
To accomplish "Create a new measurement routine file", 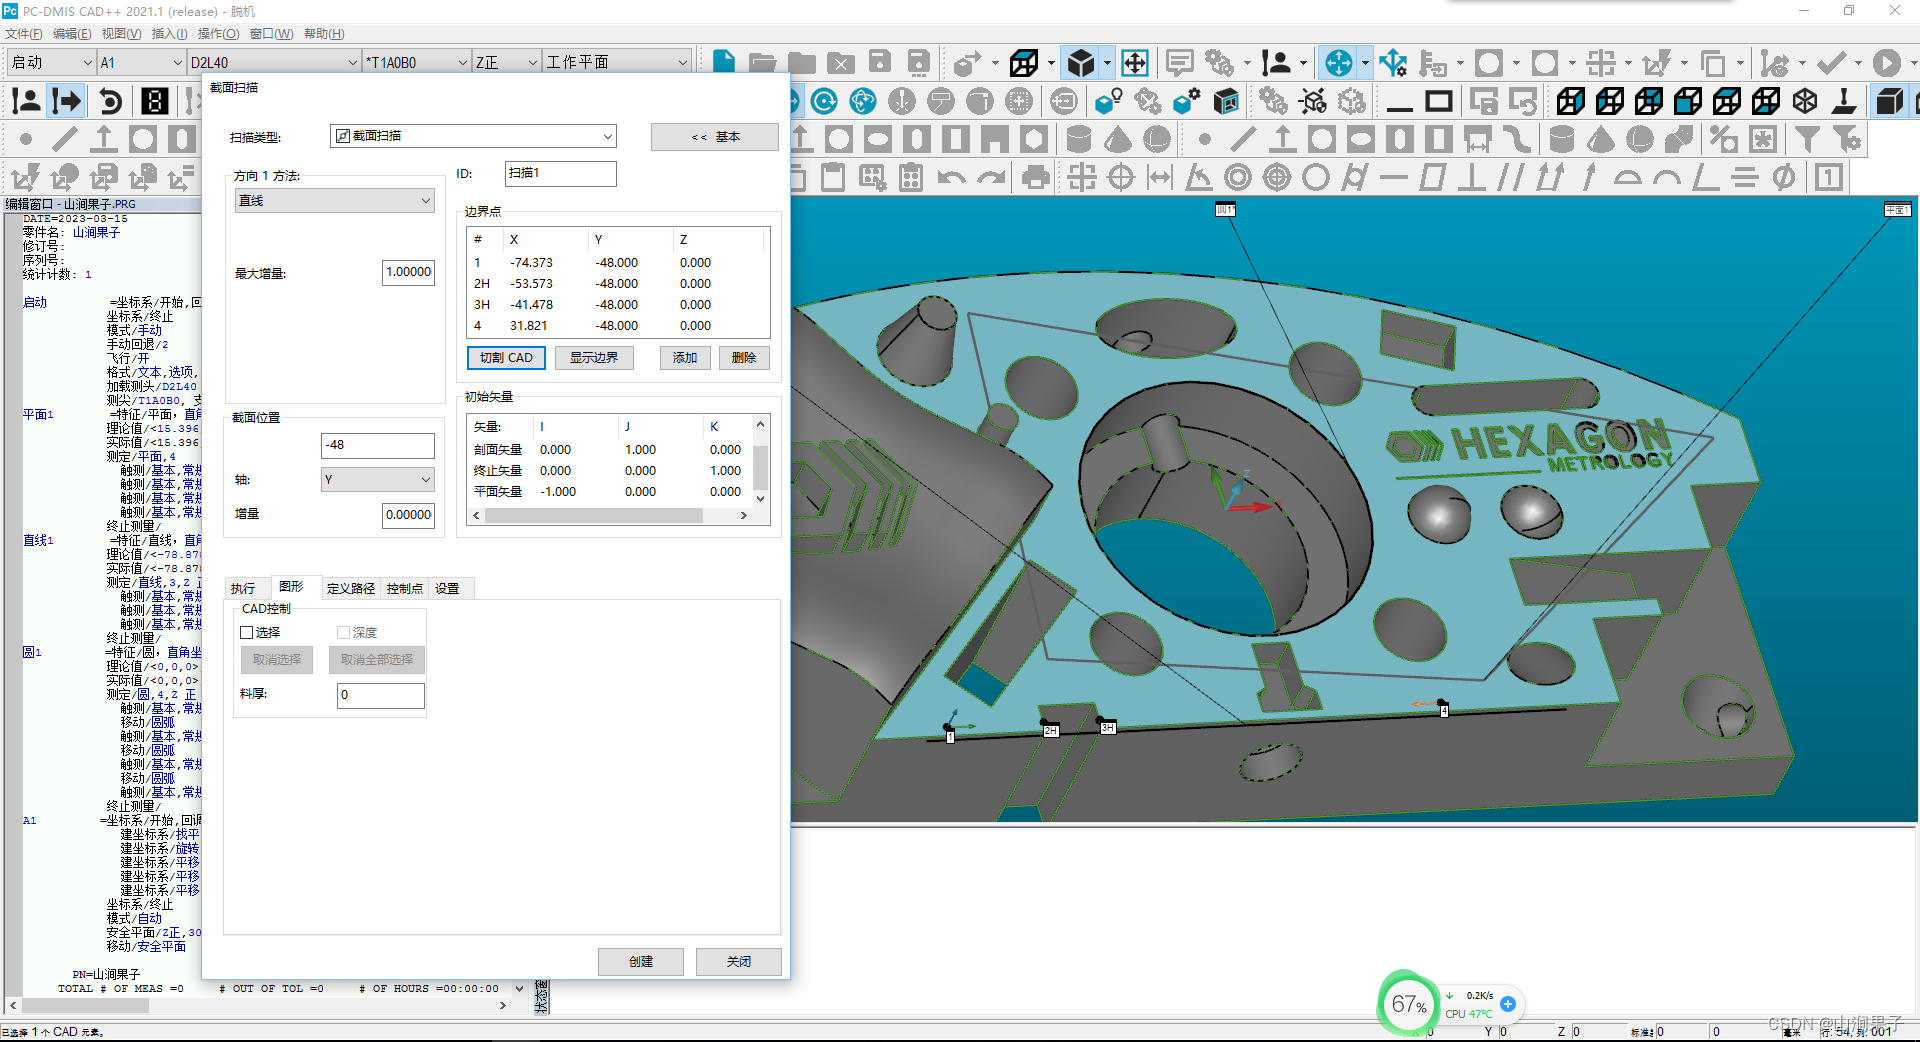I will (x=724, y=62).
